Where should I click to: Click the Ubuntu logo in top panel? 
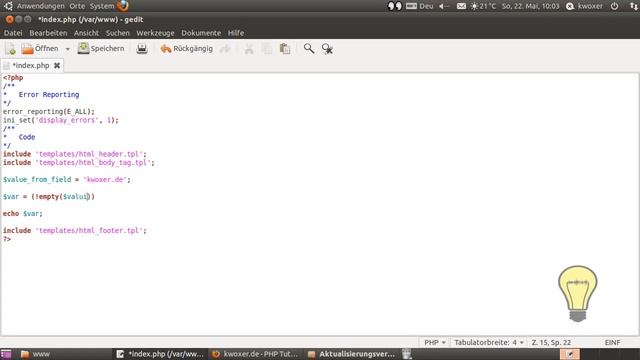[8, 6]
